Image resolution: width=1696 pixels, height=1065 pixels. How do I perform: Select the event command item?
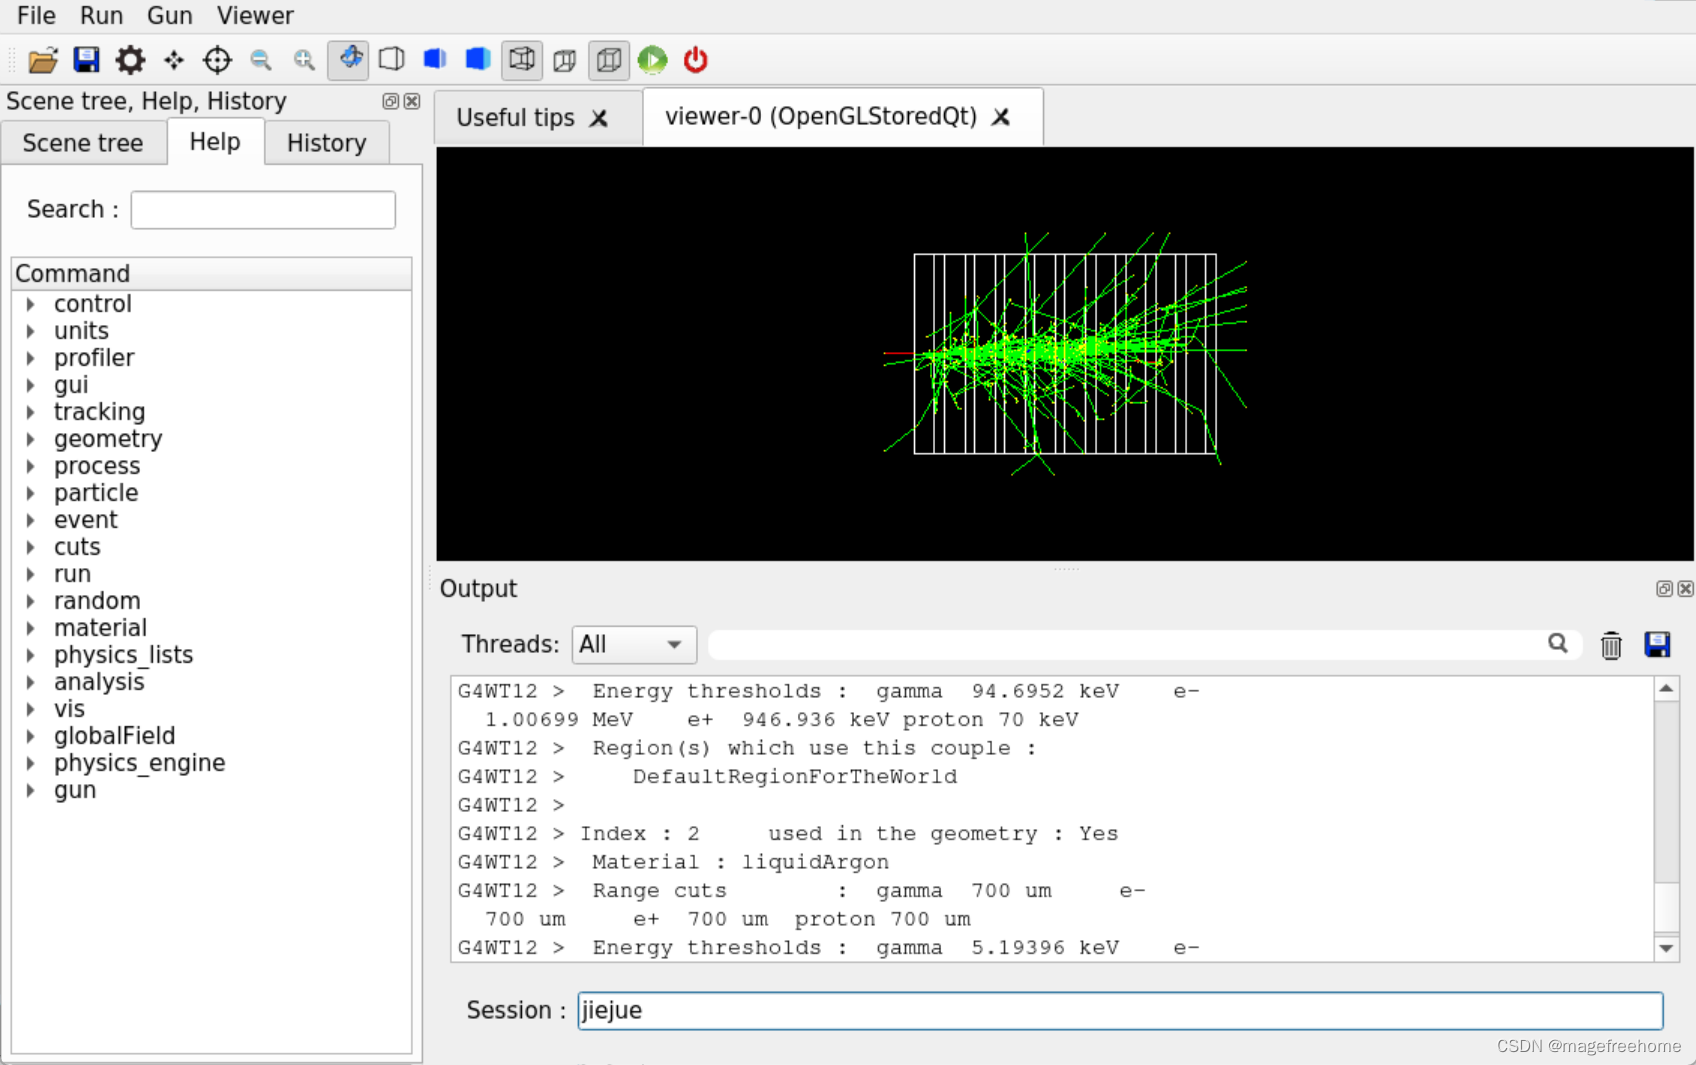[x=86, y=520]
